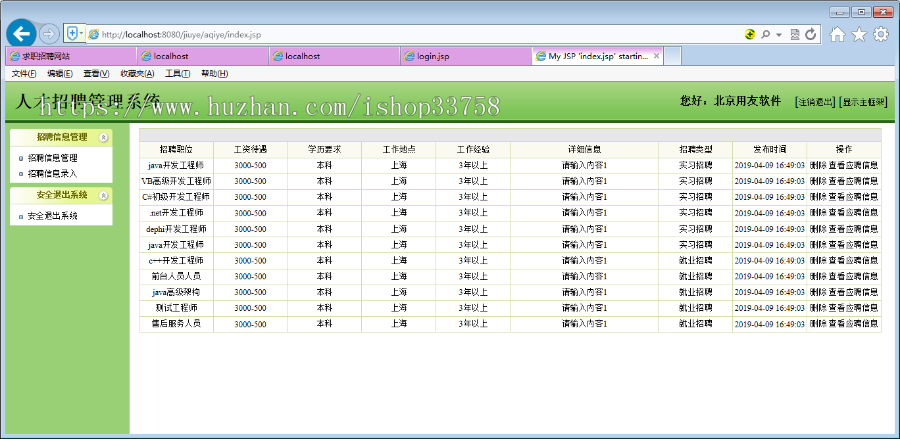View 查看应聘信息 for C#初级开发工程师

854,197
